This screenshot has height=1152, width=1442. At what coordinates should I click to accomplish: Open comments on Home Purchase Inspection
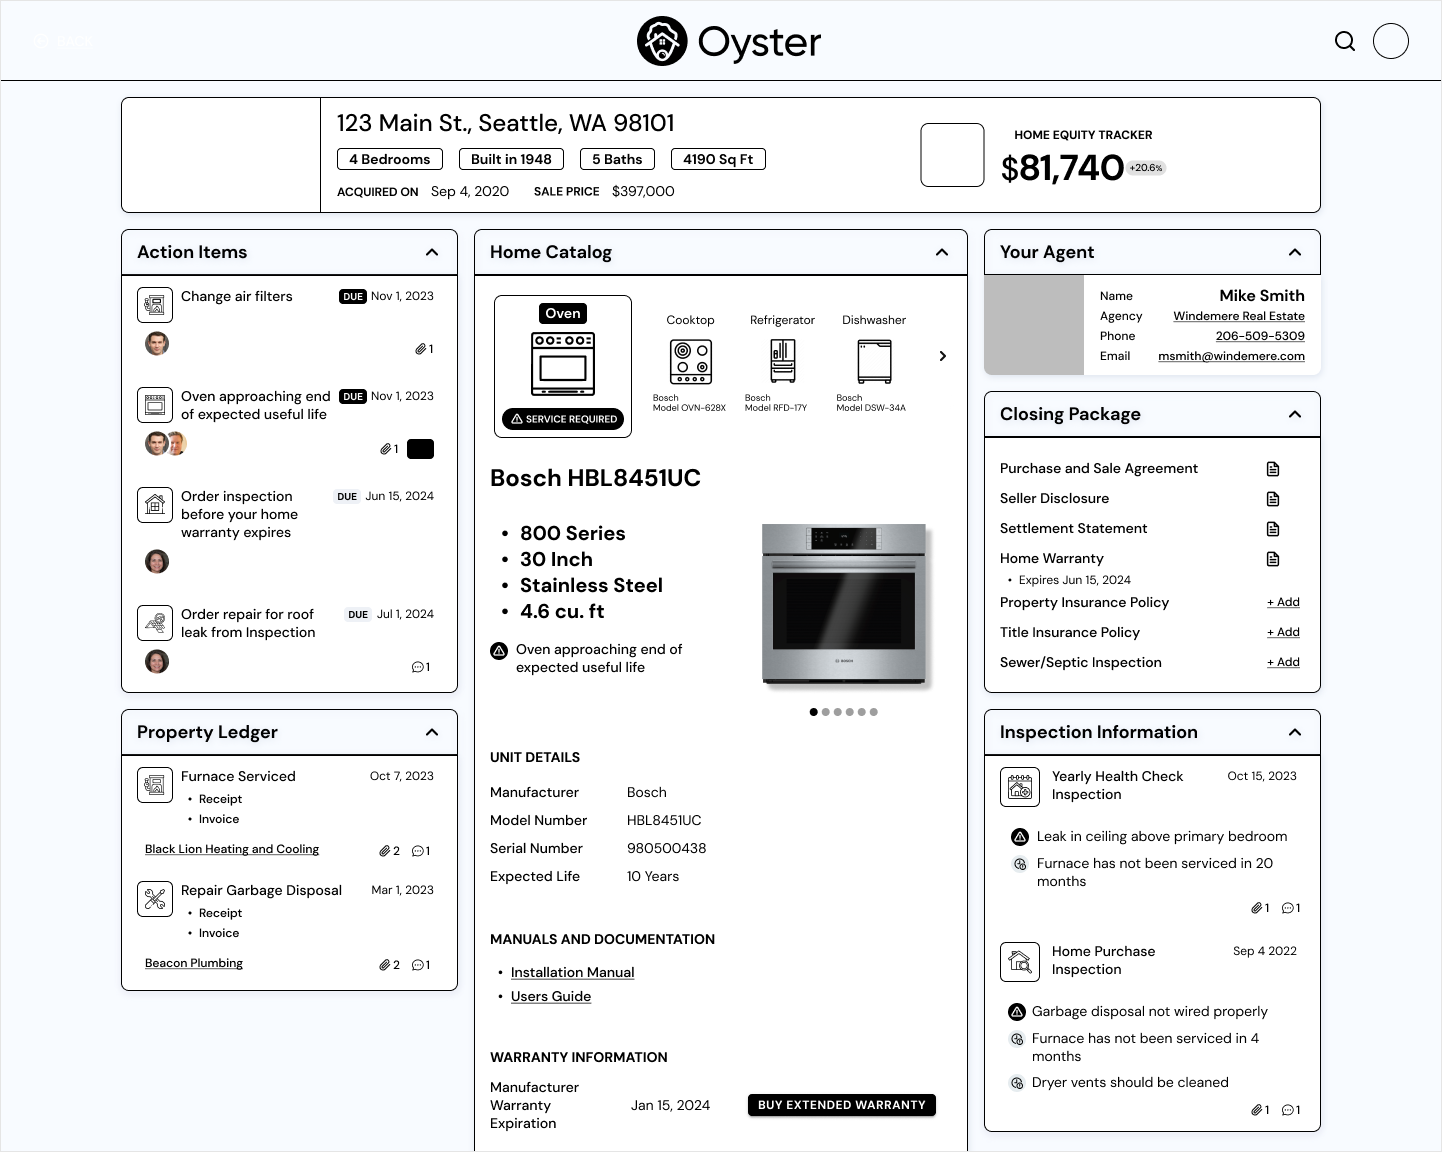coord(1291,1110)
